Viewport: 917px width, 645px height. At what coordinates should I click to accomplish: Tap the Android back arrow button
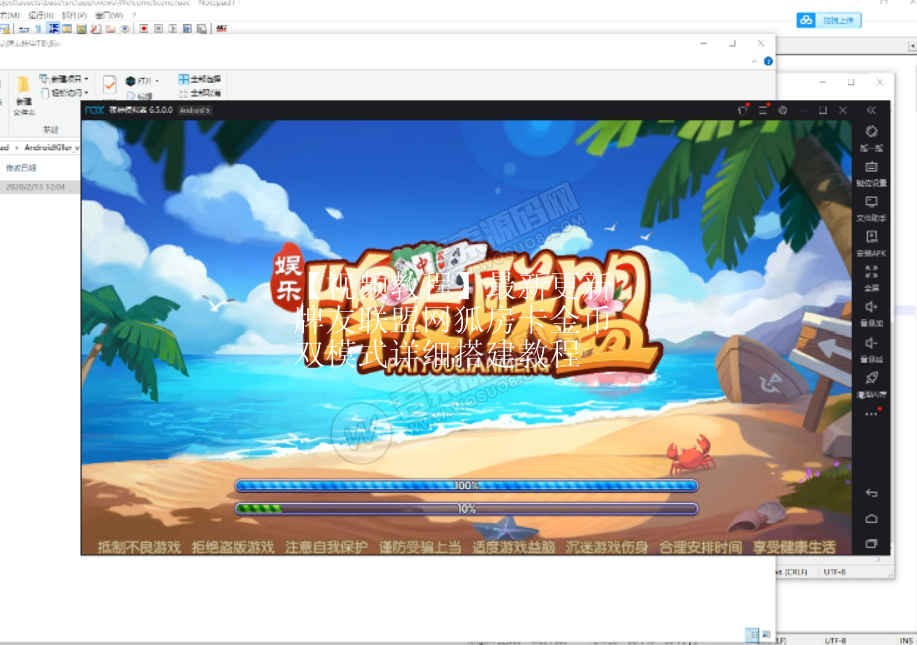tap(871, 493)
